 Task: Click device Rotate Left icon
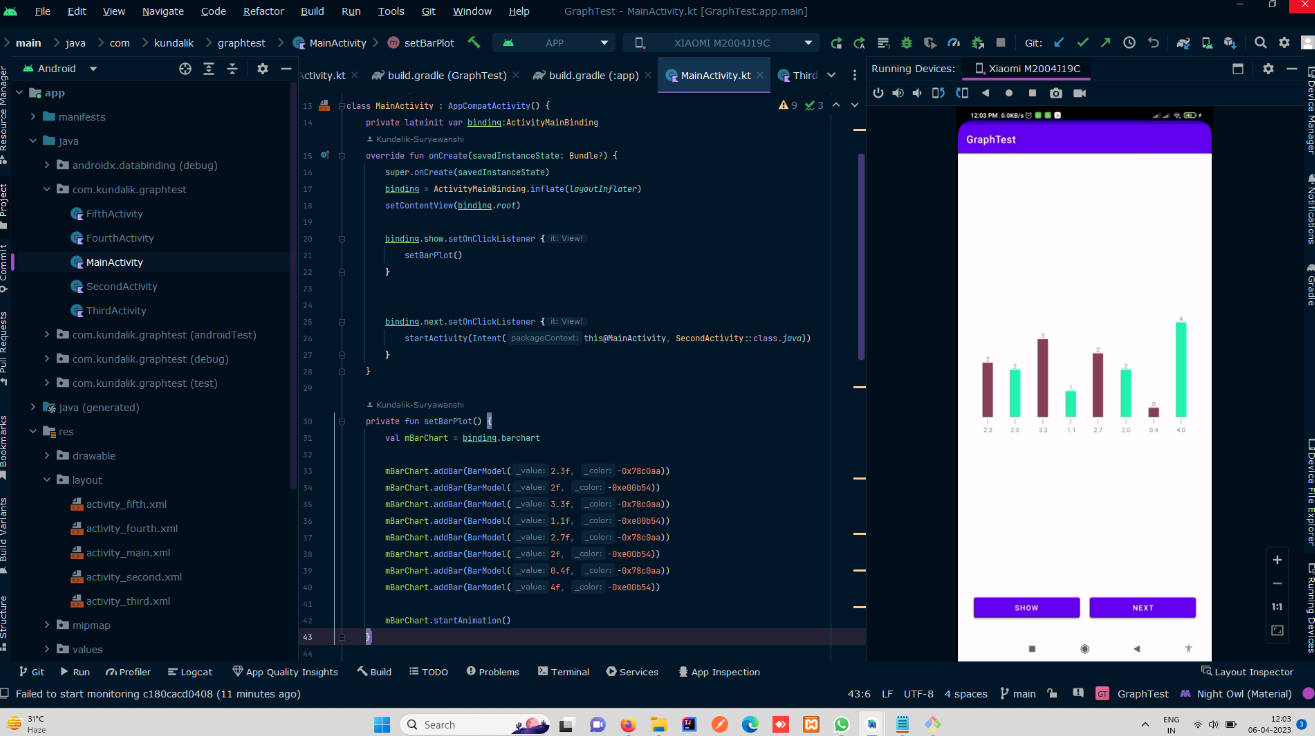(939, 93)
